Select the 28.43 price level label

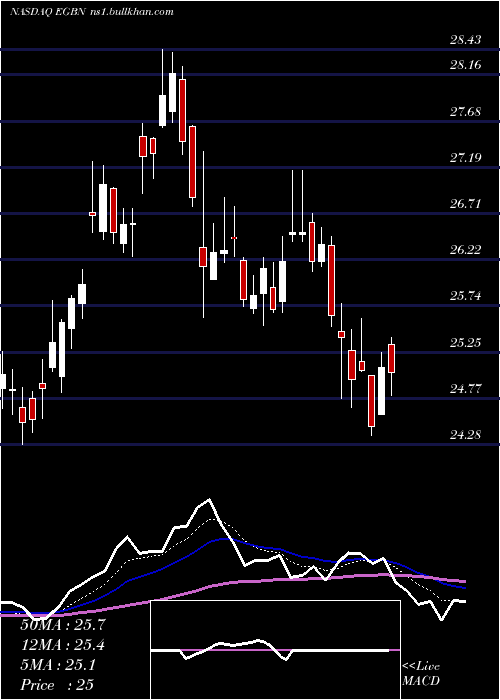pos(466,40)
